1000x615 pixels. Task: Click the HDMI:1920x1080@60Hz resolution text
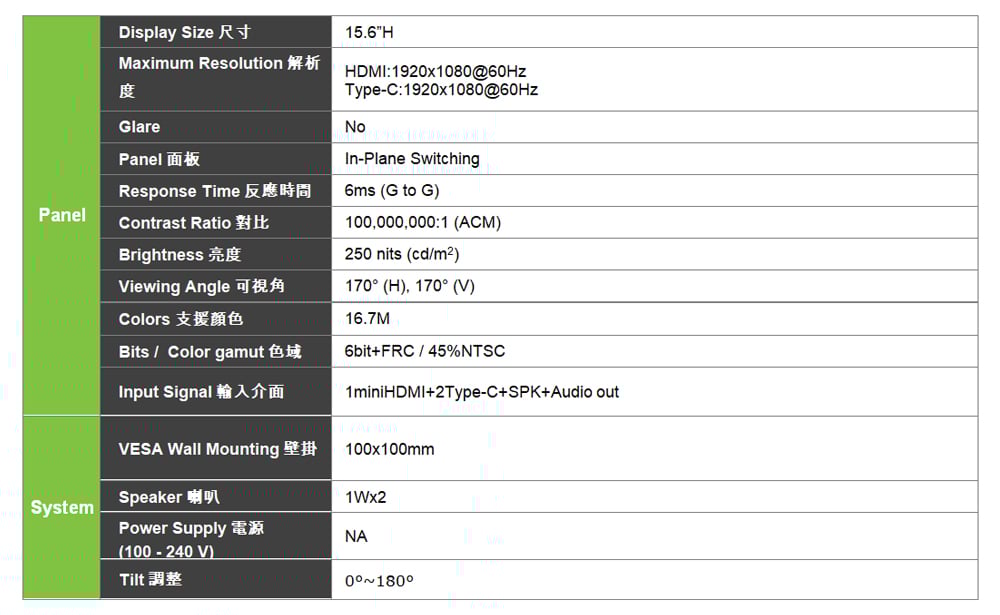click(435, 71)
